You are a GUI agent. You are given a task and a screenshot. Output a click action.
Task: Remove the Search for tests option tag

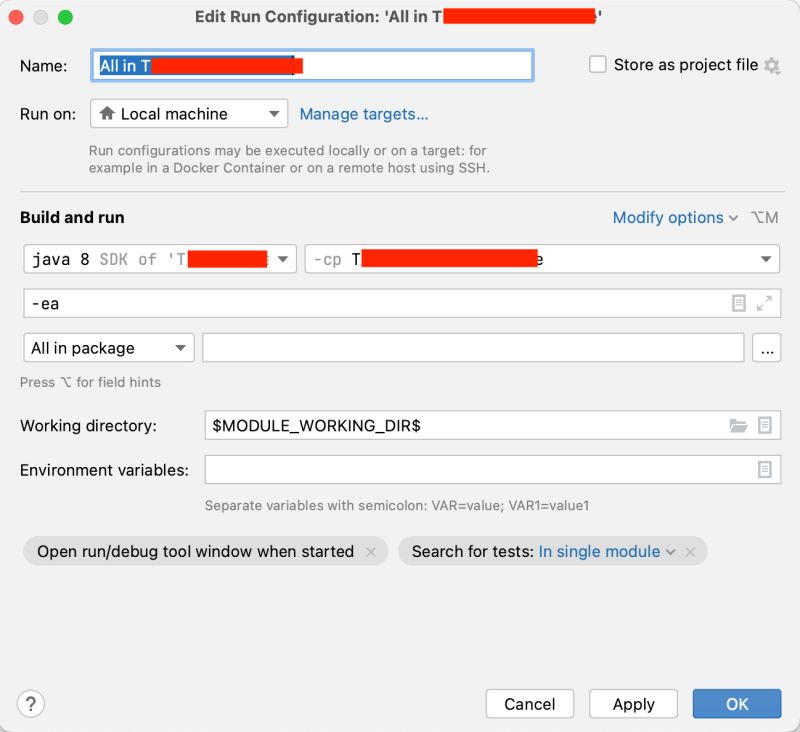pos(691,551)
